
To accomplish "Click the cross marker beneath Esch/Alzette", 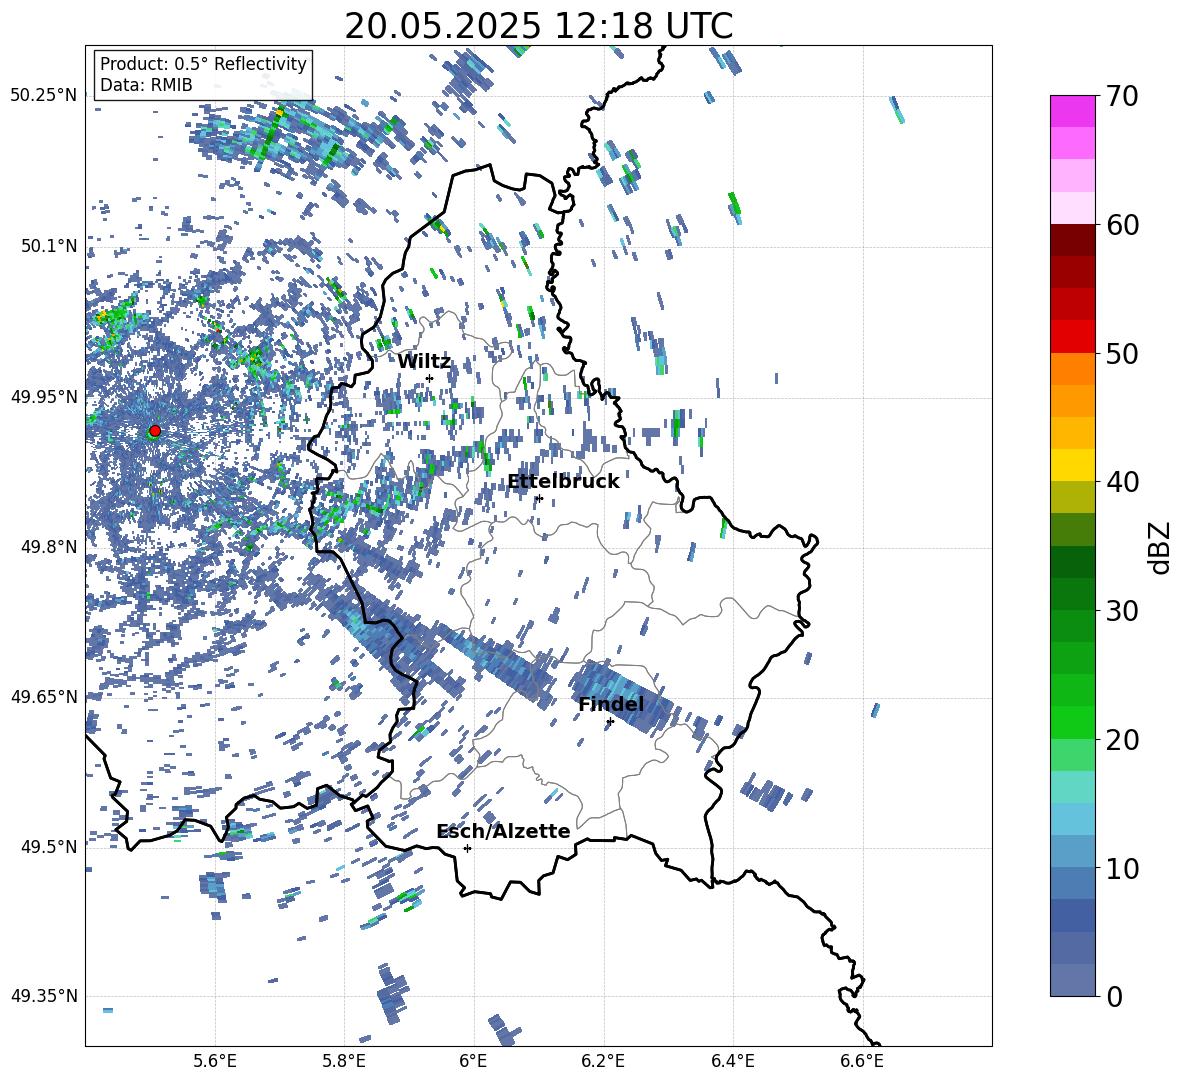I will [467, 848].
